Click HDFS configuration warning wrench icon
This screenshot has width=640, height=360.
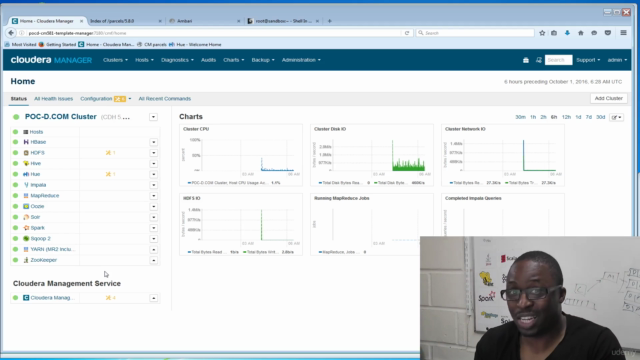[108, 153]
